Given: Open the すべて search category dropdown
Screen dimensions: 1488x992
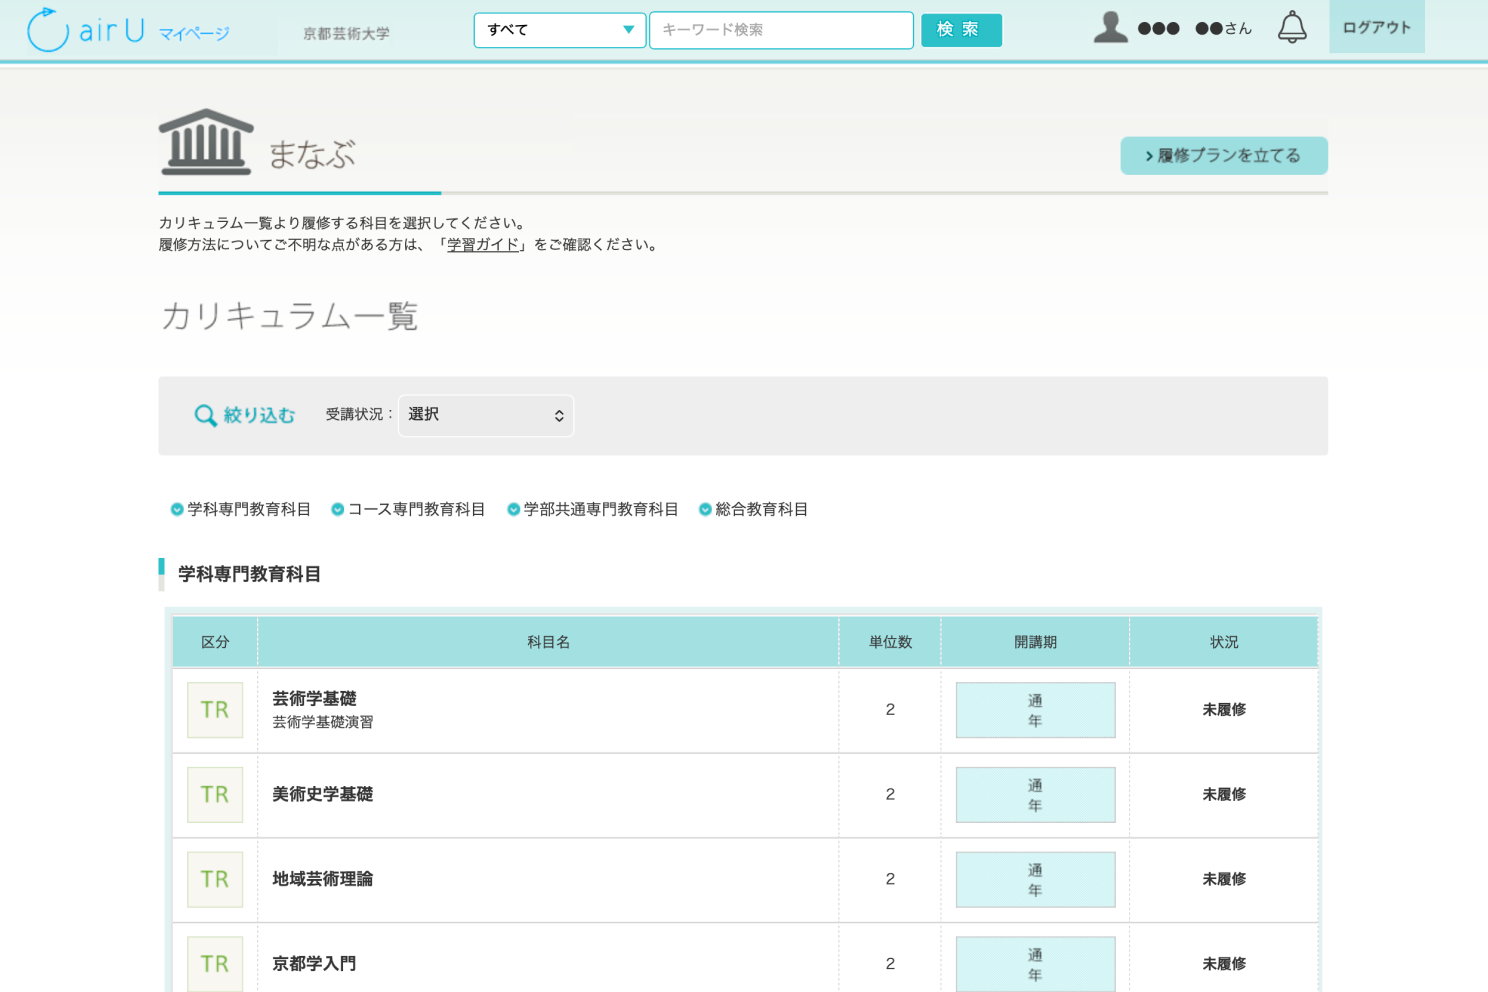Looking at the screenshot, I should pyautogui.click(x=560, y=30).
